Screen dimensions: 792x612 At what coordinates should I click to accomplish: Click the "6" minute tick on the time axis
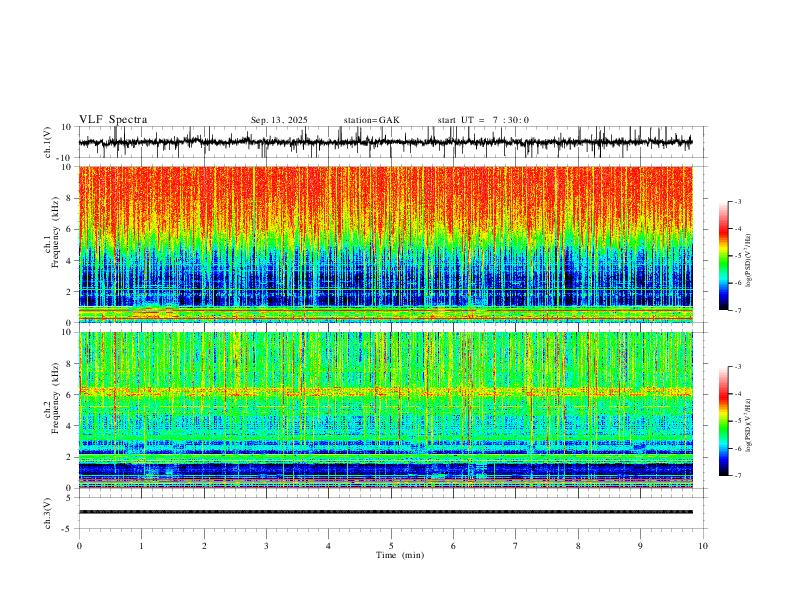(453, 546)
